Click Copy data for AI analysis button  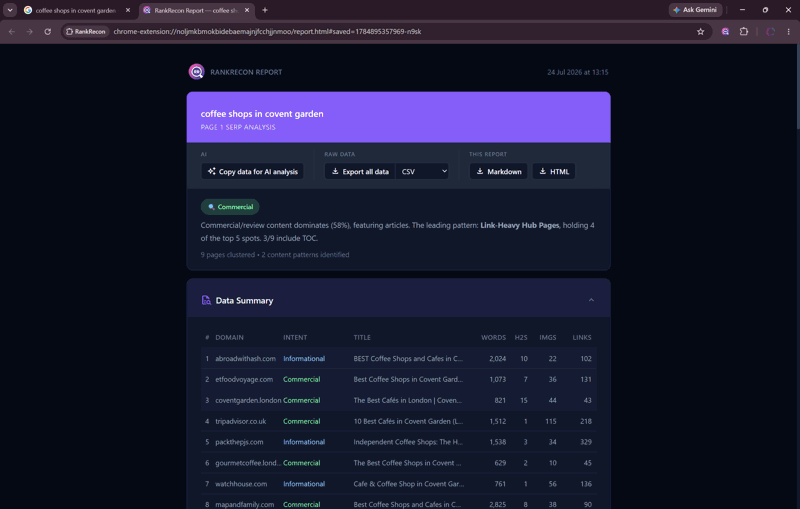(x=253, y=171)
